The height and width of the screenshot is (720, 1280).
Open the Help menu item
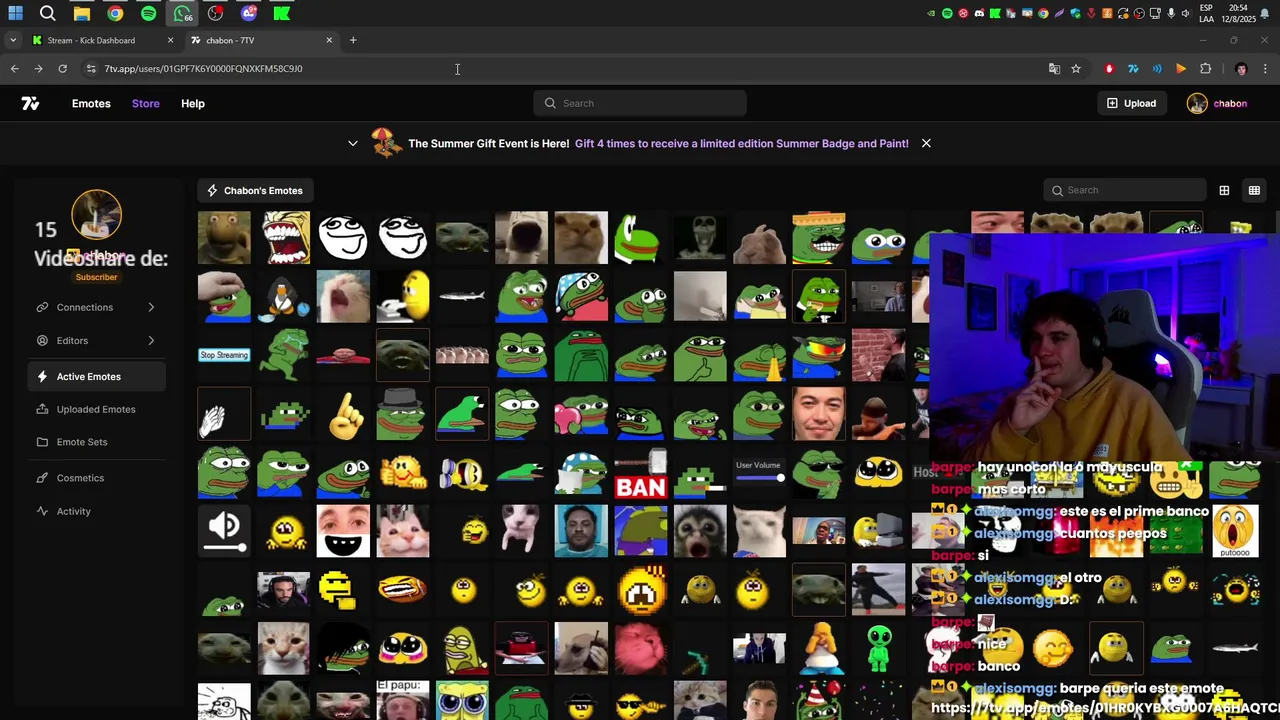[193, 103]
